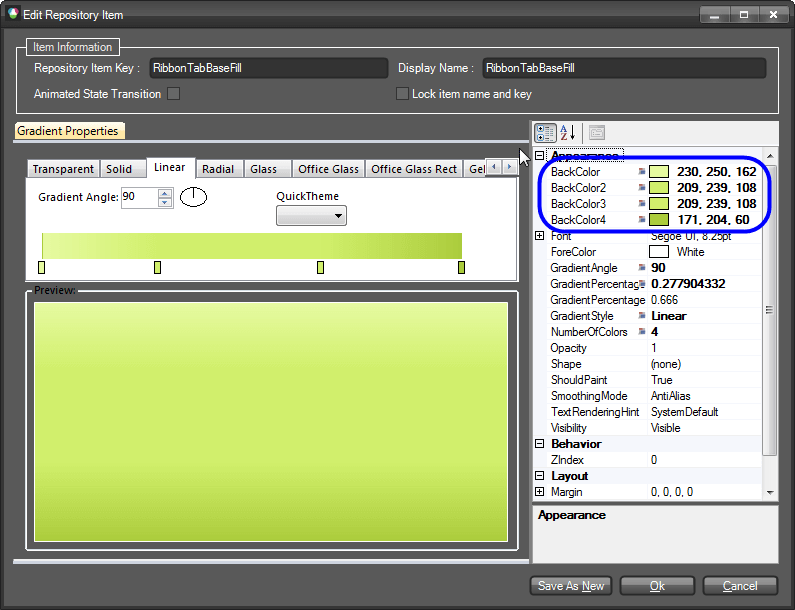Expand the Font property
The height and width of the screenshot is (610, 795).
pos(539,236)
